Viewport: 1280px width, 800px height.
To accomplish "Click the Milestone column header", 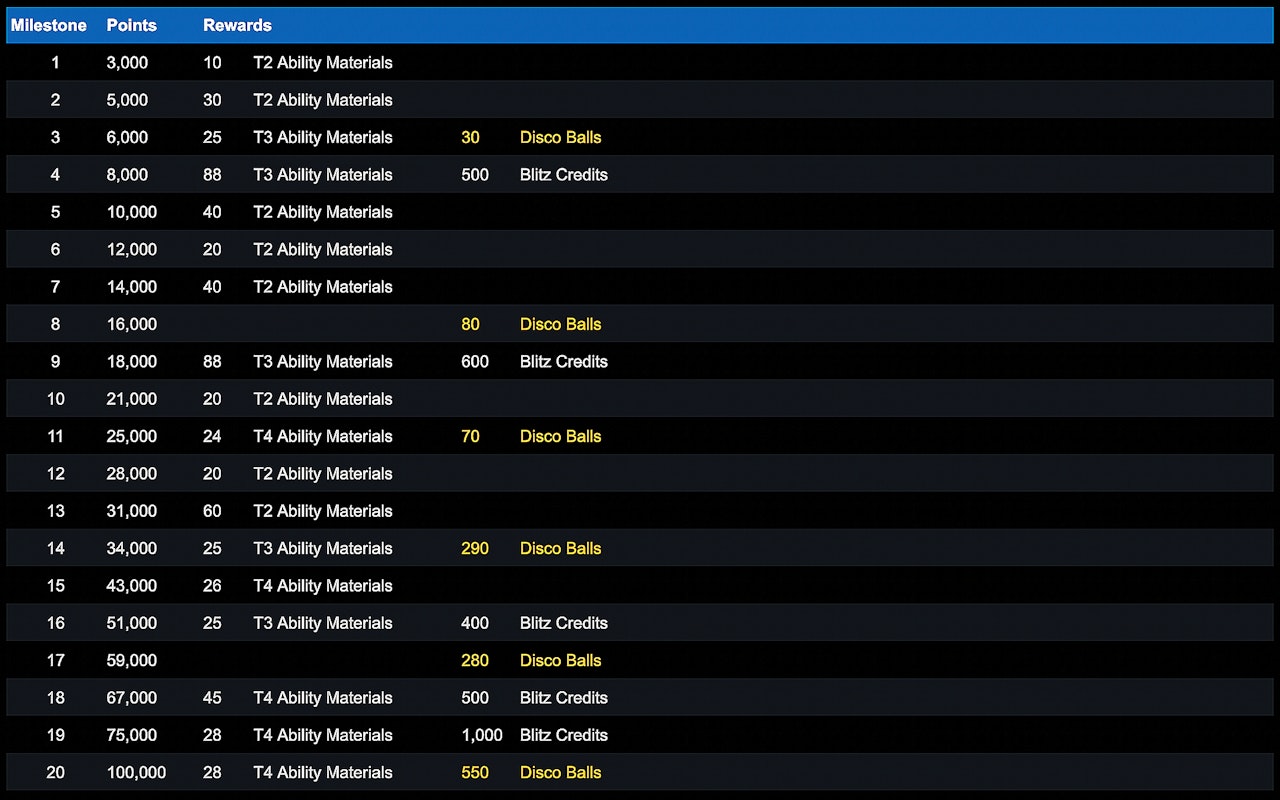I will (49, 25).
